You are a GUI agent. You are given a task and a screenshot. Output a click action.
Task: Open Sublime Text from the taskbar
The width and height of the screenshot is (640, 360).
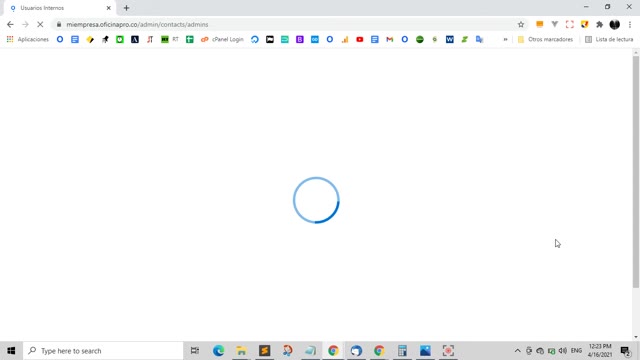pos(264,351)
